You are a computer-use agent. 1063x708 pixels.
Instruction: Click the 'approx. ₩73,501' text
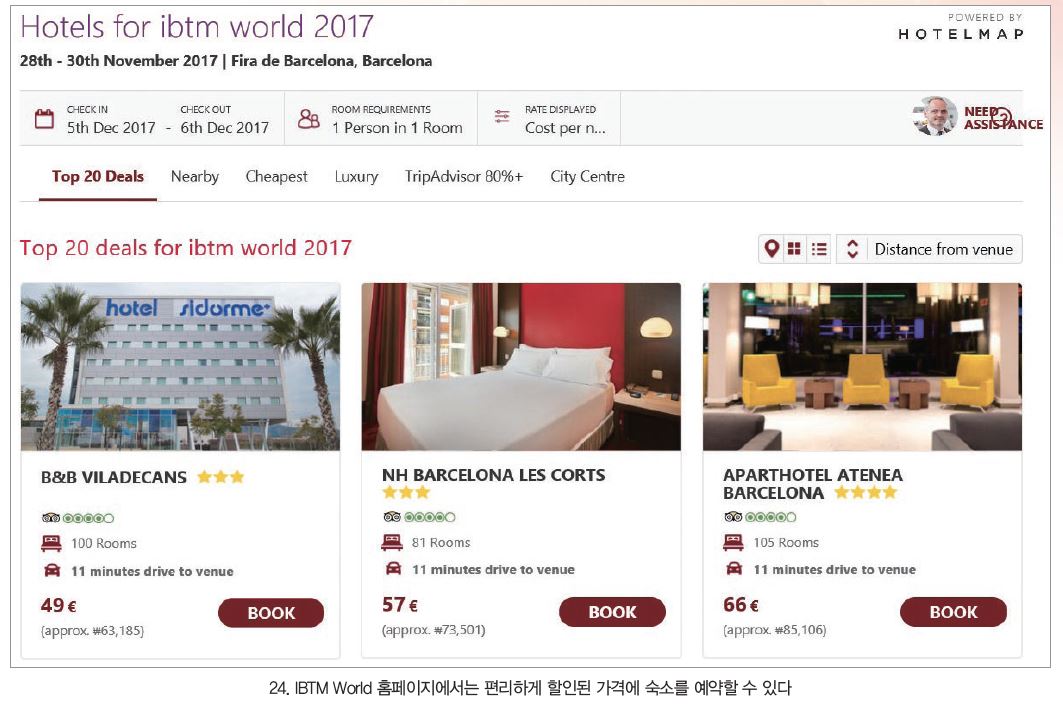click(x=434, y=630)
